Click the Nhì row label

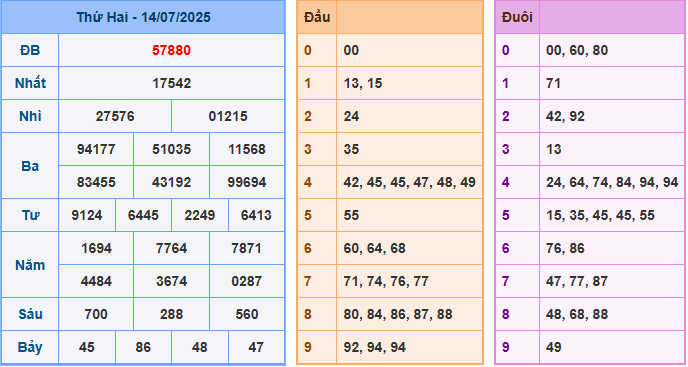click(x=30, y=116)
